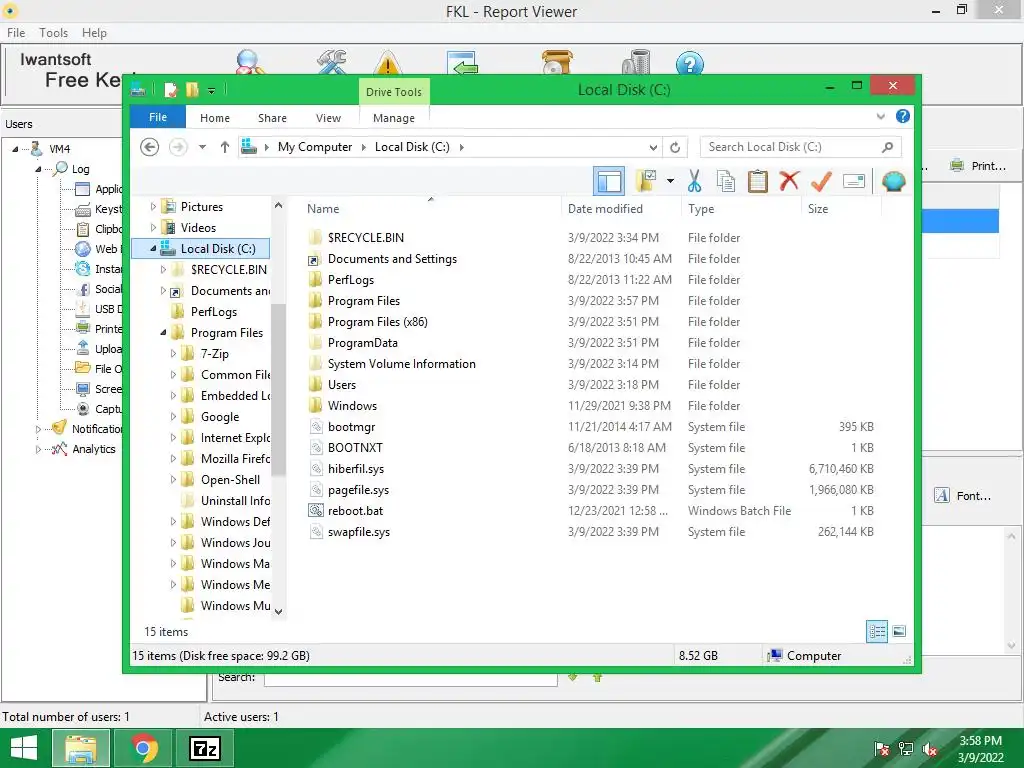Click the trash can icon in FKL toolbar

coord(636,63)
